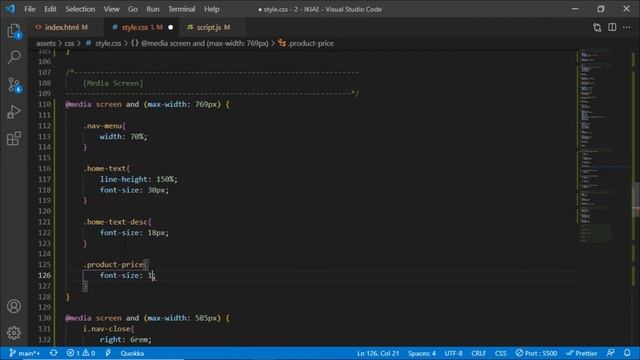The width and height of the screenshot is (640, 360).
Task: Split the editor to the right
Action: click(x=612, y=27)
